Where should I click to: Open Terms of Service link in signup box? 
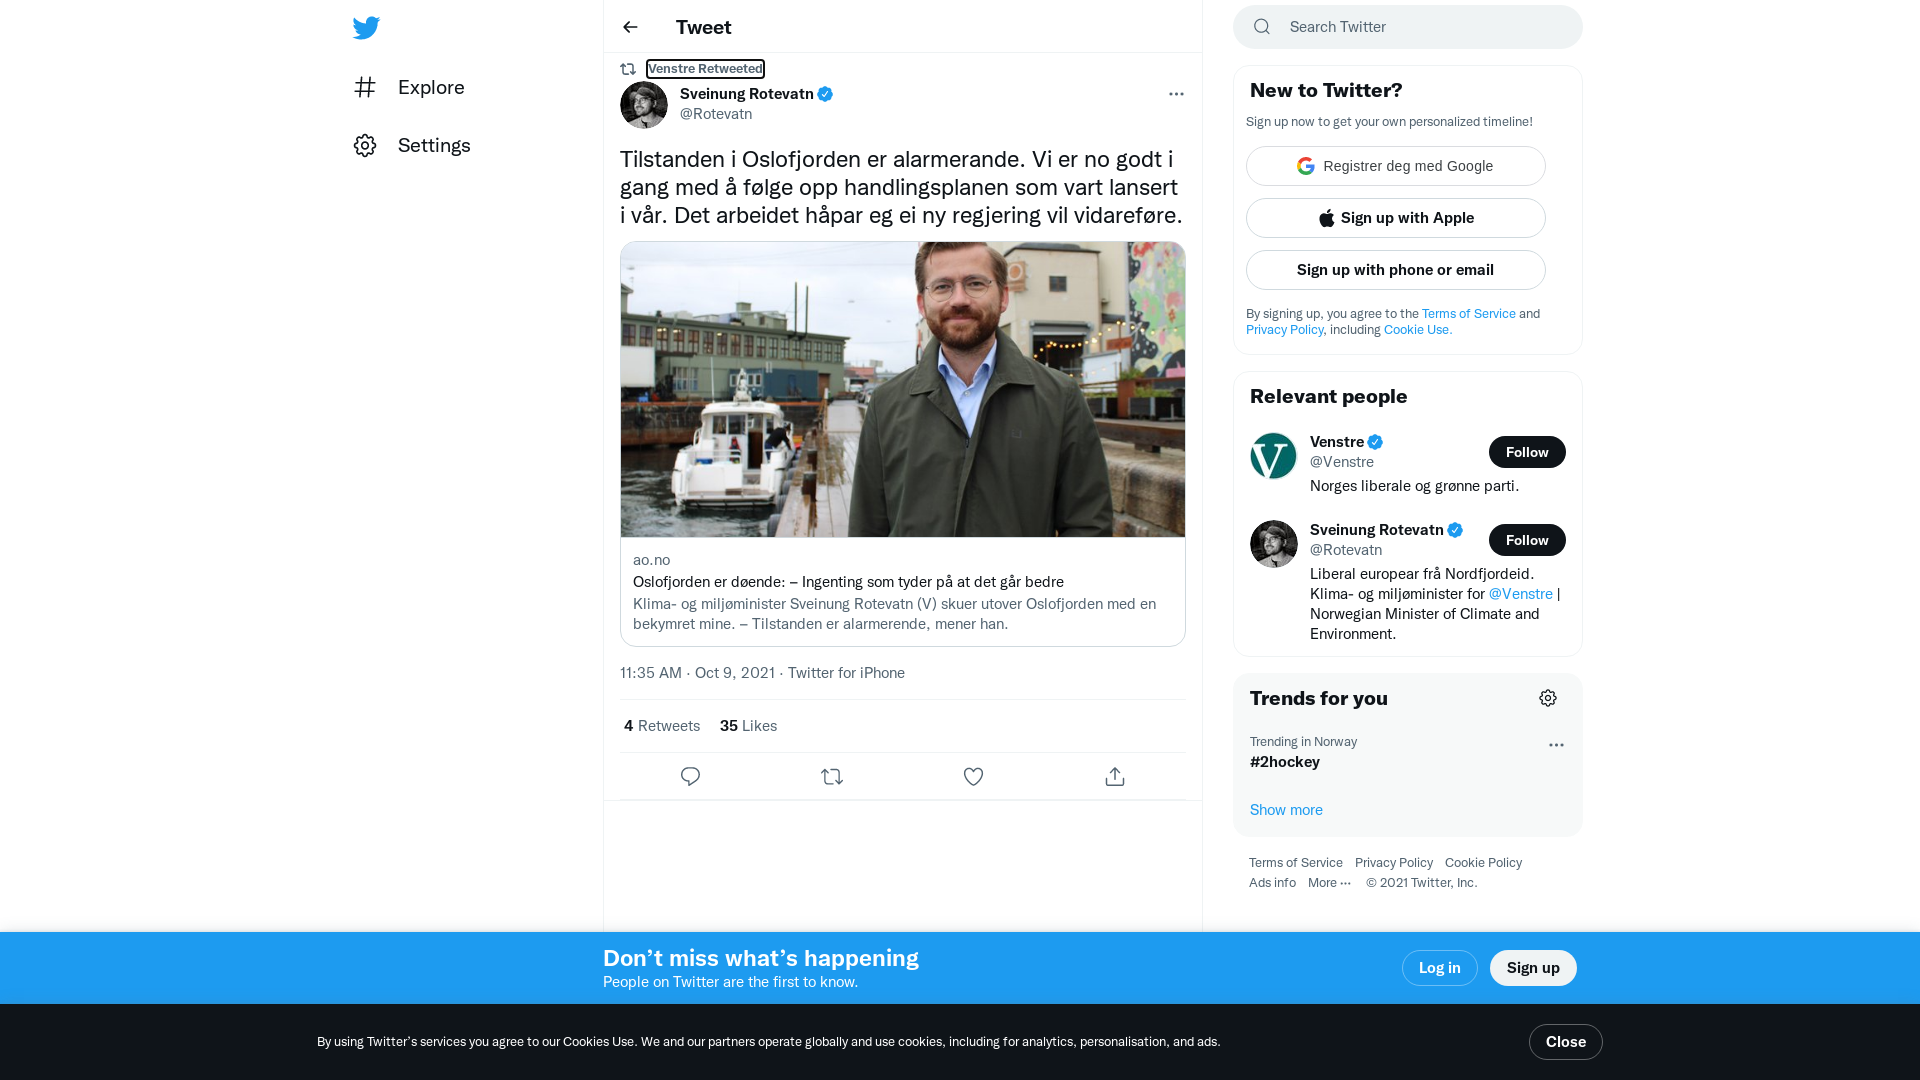click(x=1469, y=314)
